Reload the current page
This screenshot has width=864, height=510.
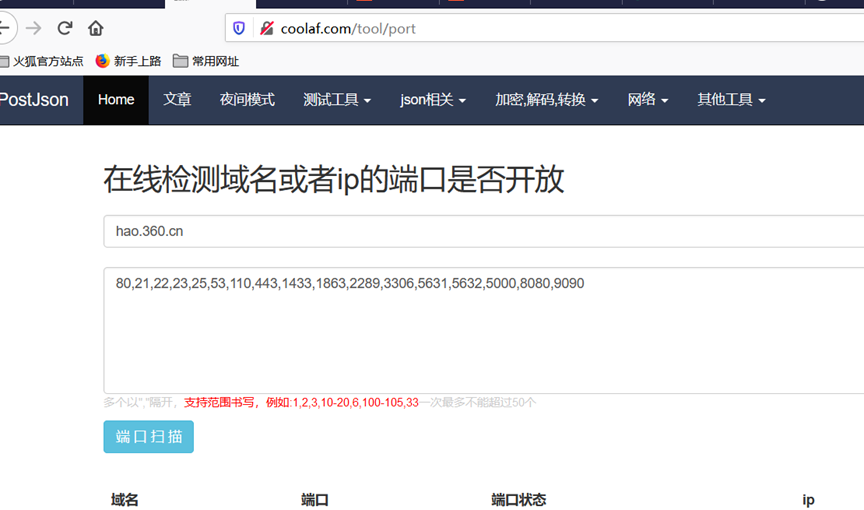(65, 28)
